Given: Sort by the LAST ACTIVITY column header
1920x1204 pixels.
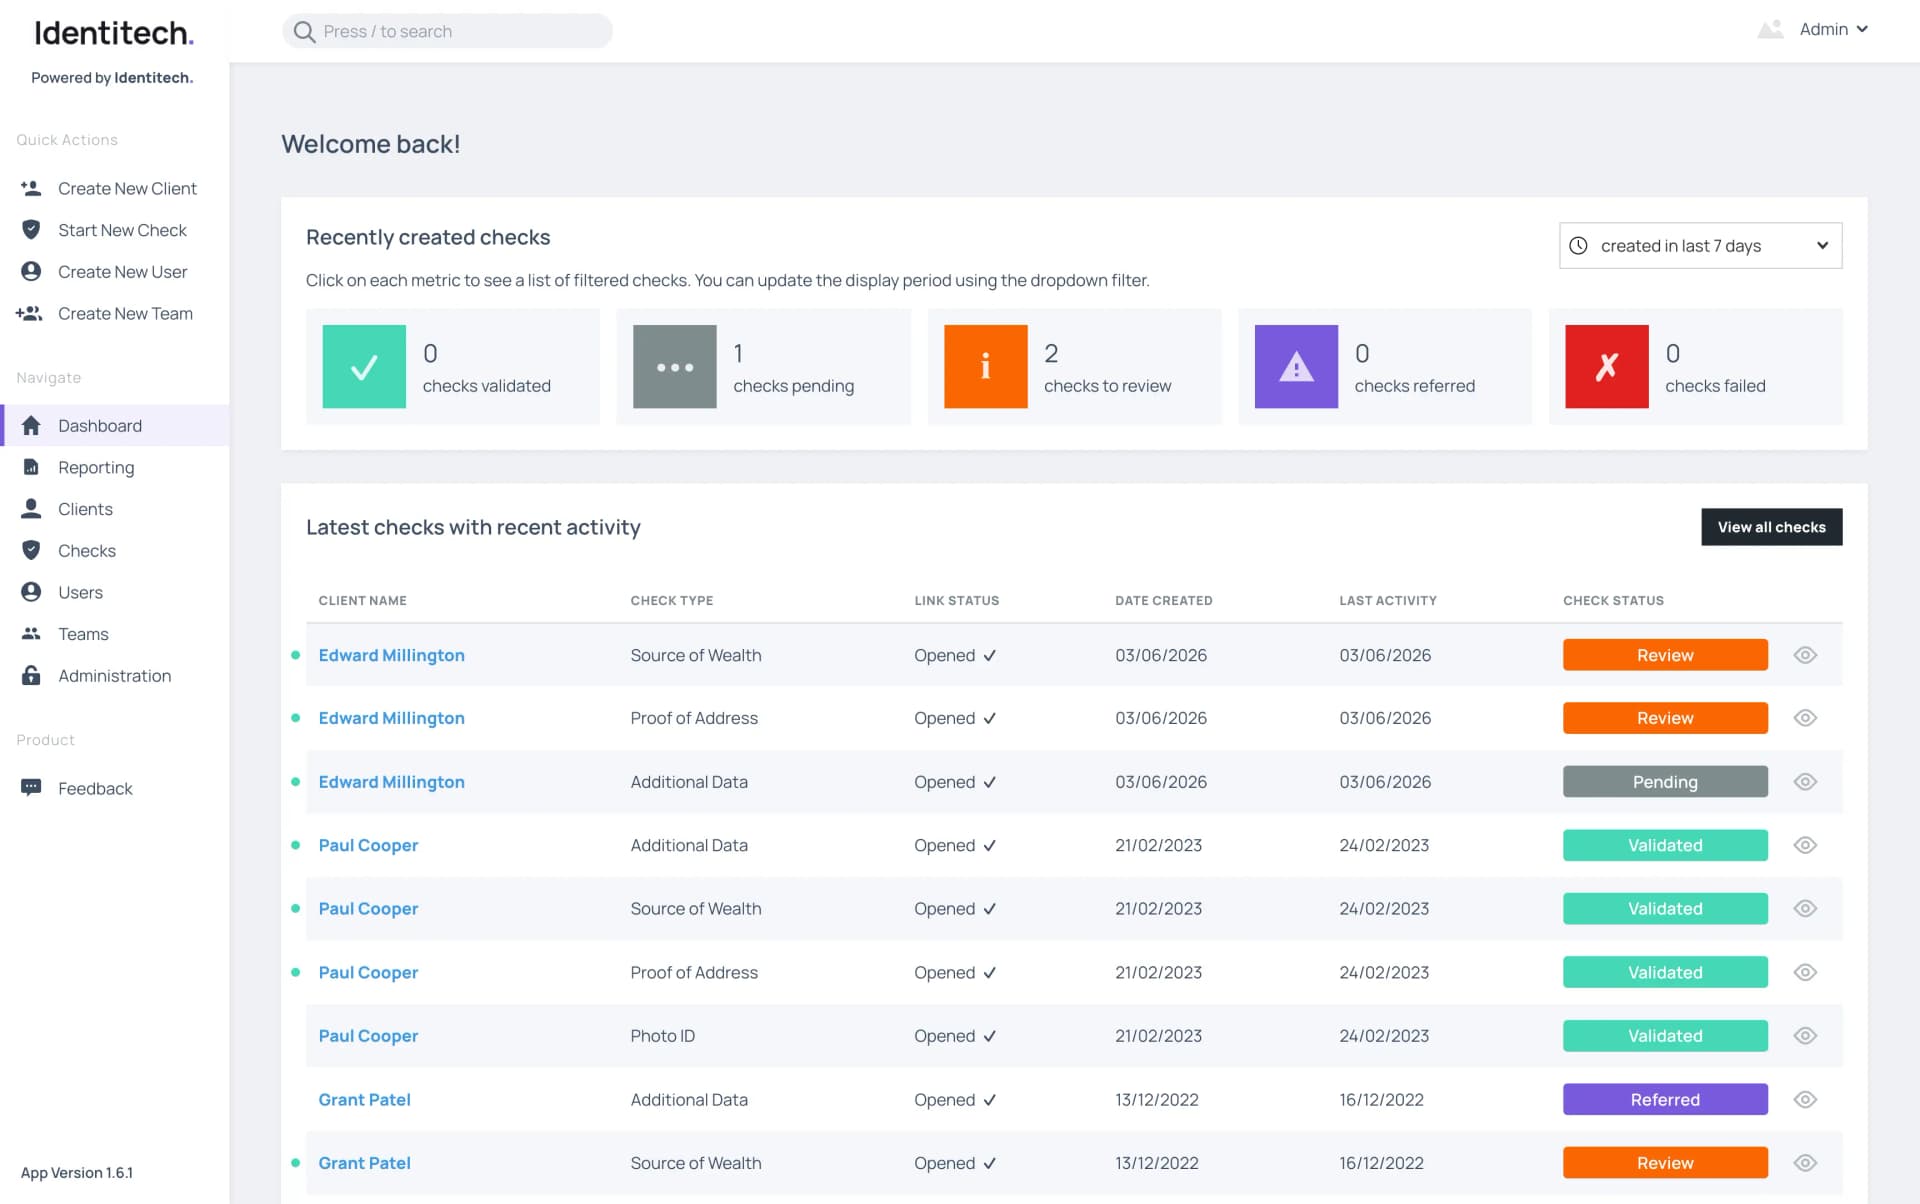Looking at the screenshot, I should (1388, 600).
